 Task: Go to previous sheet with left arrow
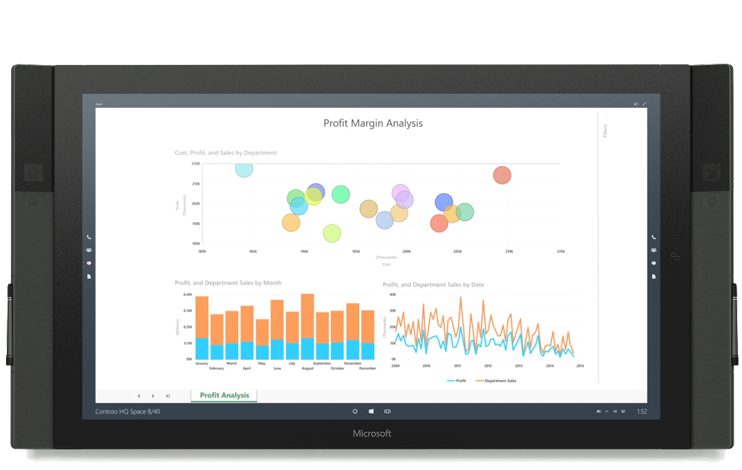(x=139, y=396)
